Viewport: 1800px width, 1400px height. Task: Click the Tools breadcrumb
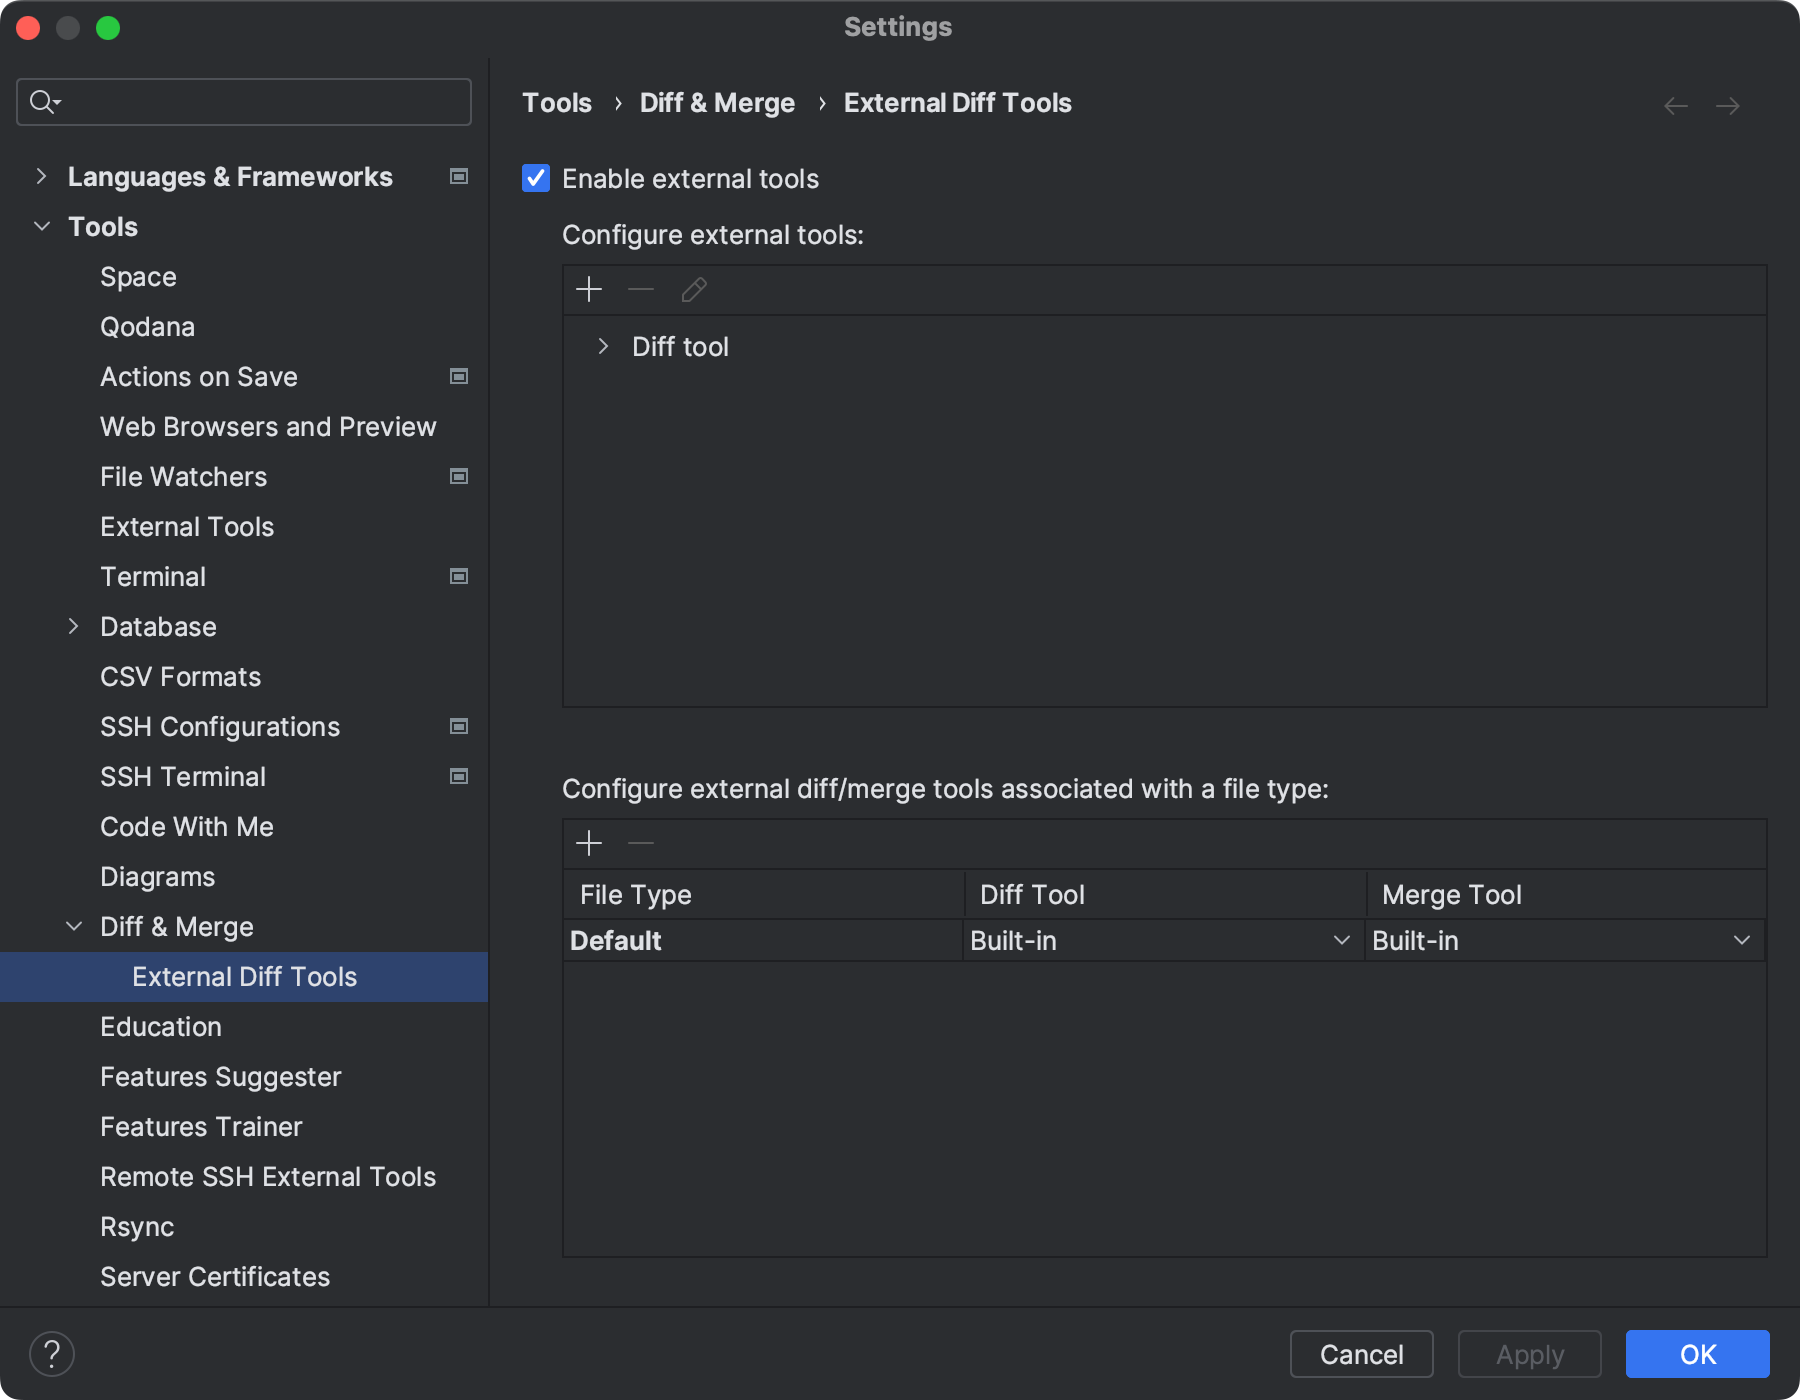pos(557,102)
